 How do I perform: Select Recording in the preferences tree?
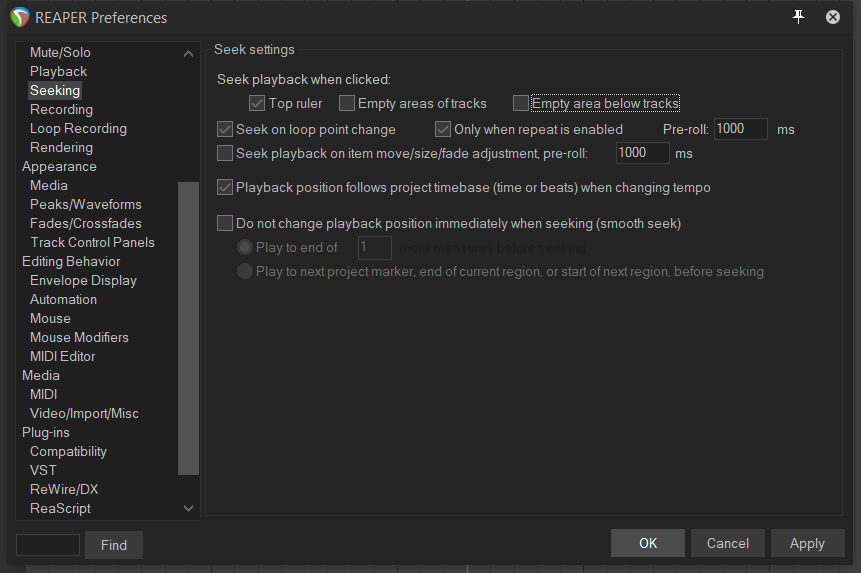[61, 109]
